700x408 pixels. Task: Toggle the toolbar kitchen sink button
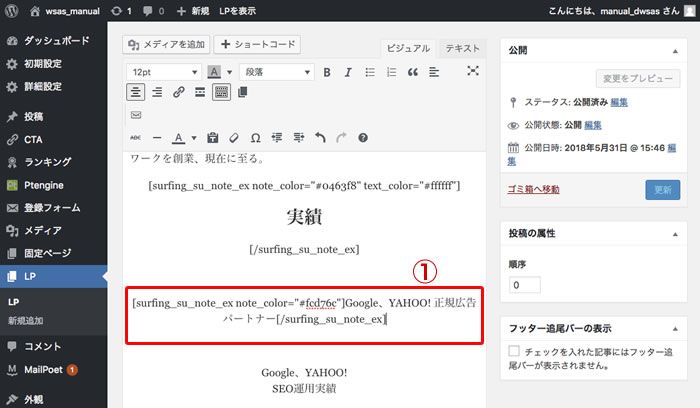pos(221,92)
